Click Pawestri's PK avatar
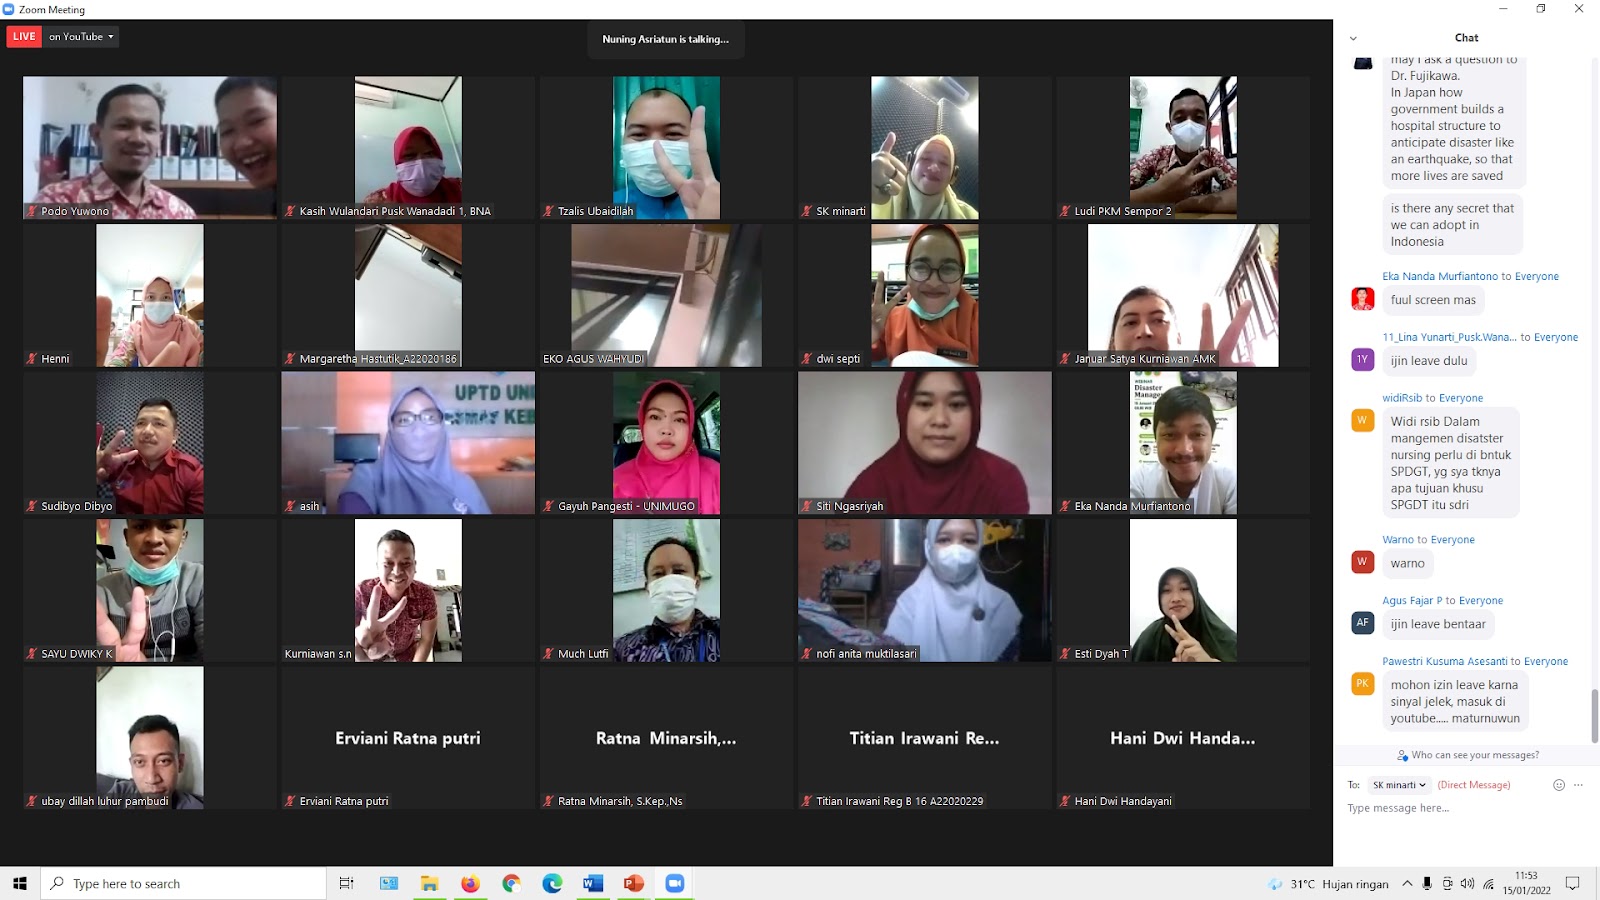 (1362, 684)
